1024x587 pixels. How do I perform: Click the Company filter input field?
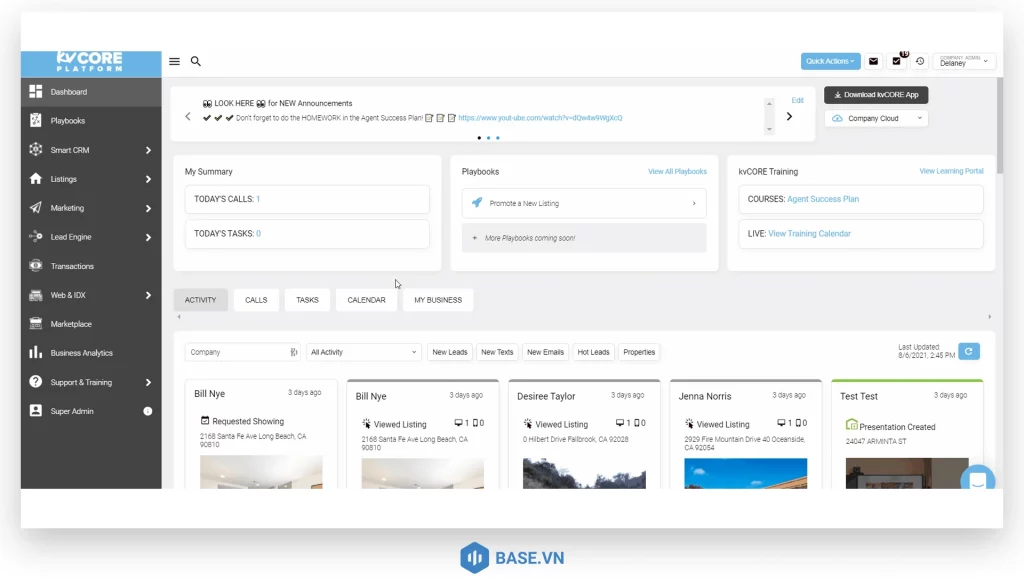click(236, 352)
